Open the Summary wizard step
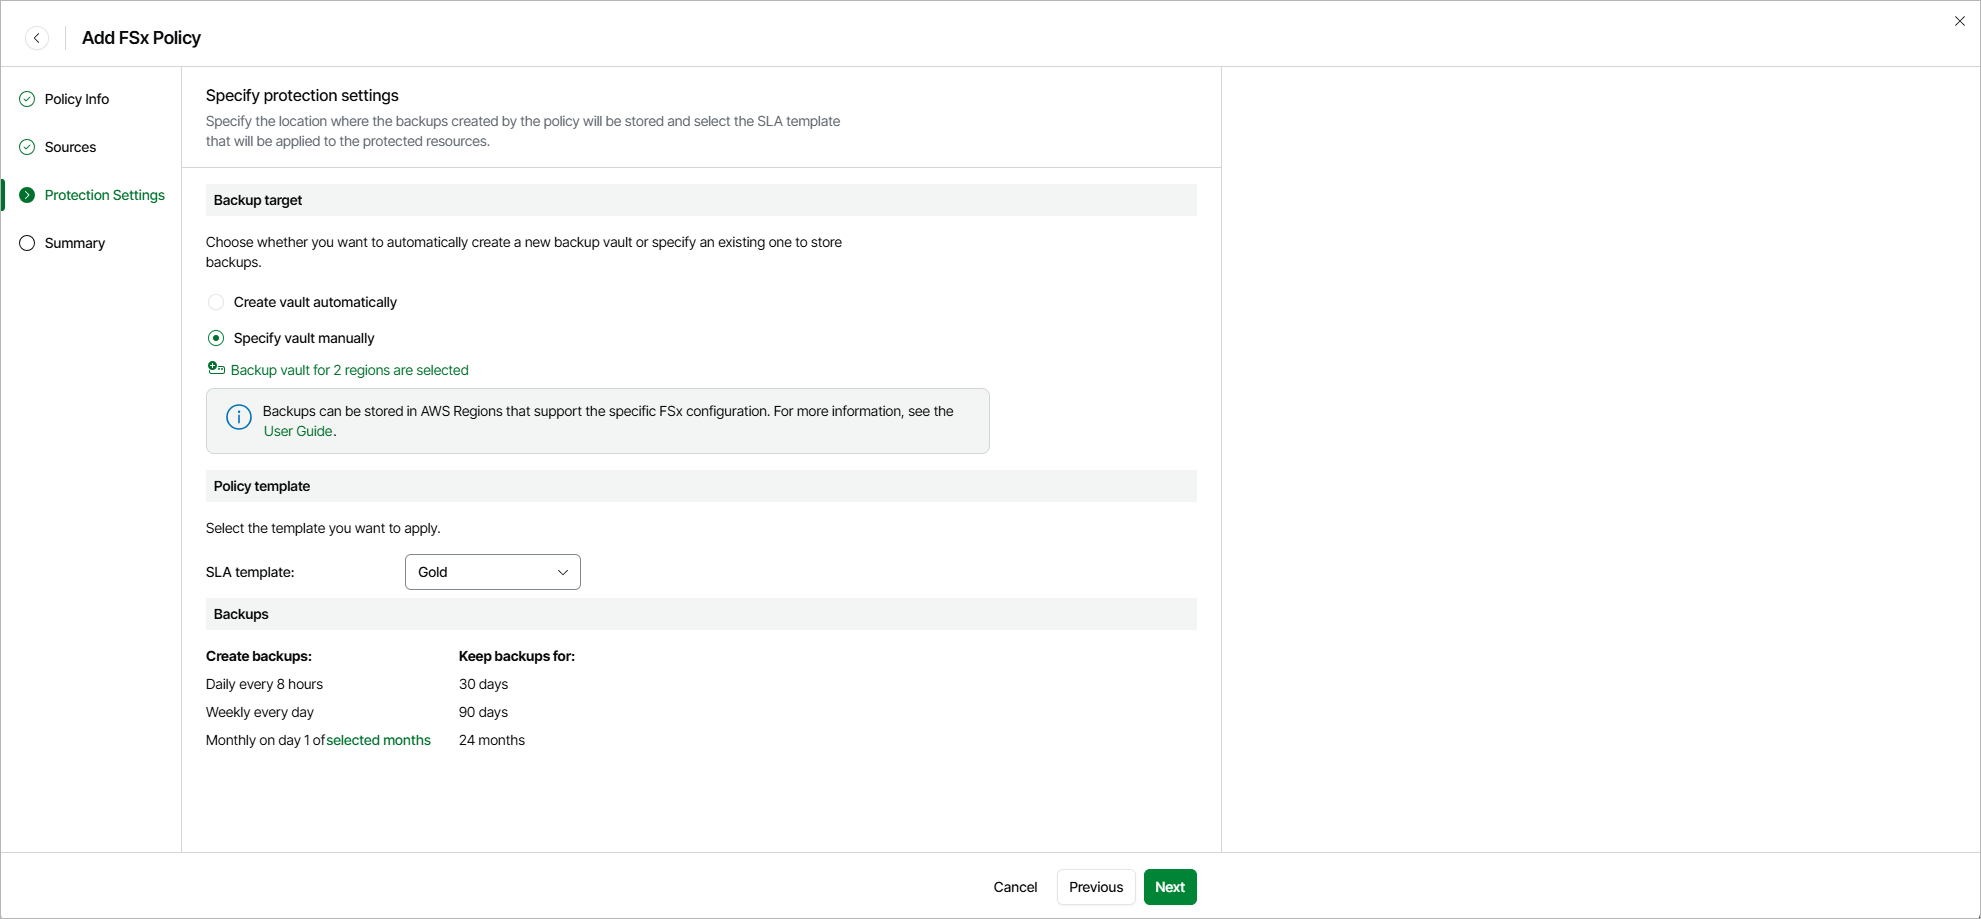1981x919 pixels. (75, 243)
